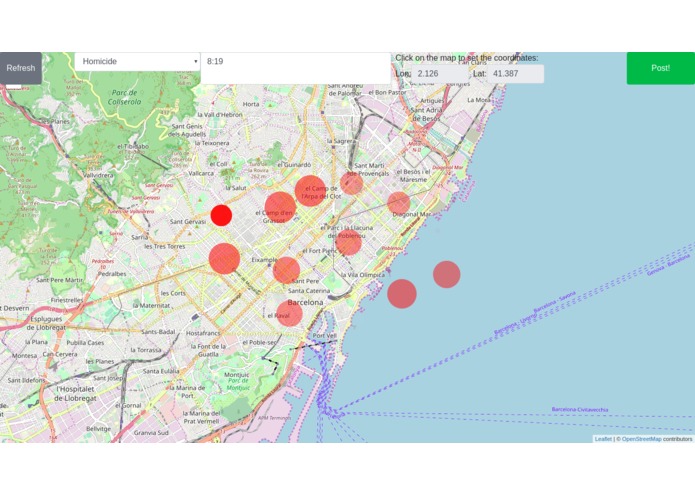695x494 pixels.
Task: Click the Sants-Badal label
Action: 158,332
